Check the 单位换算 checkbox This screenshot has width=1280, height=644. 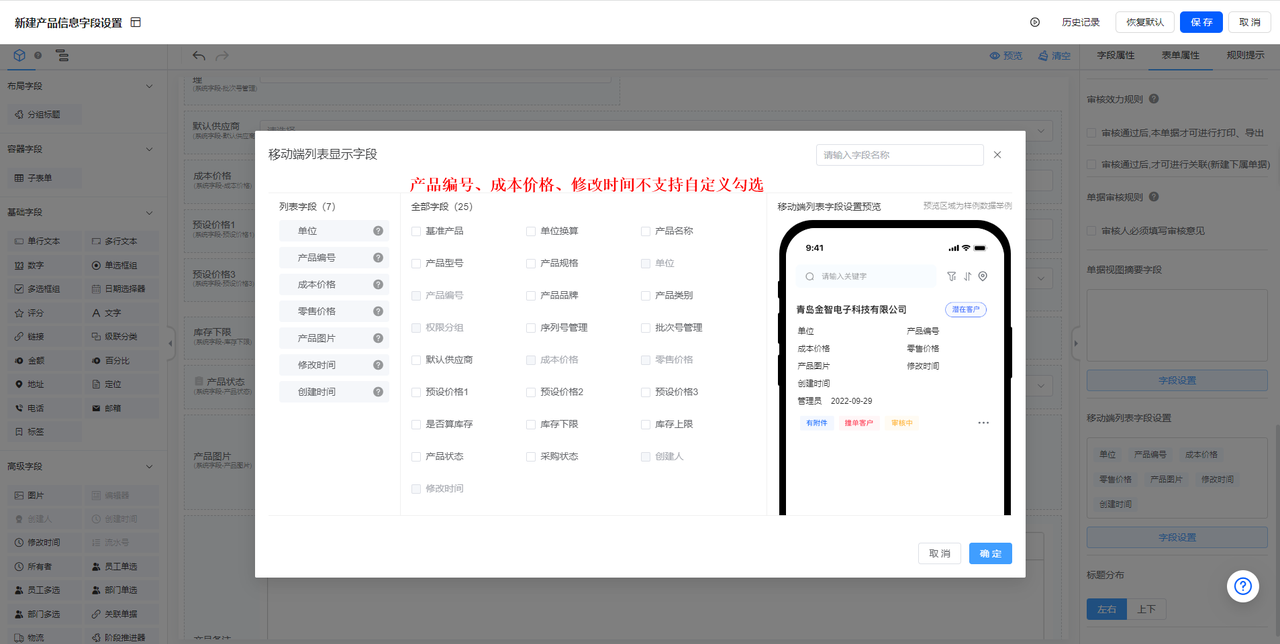531,231
